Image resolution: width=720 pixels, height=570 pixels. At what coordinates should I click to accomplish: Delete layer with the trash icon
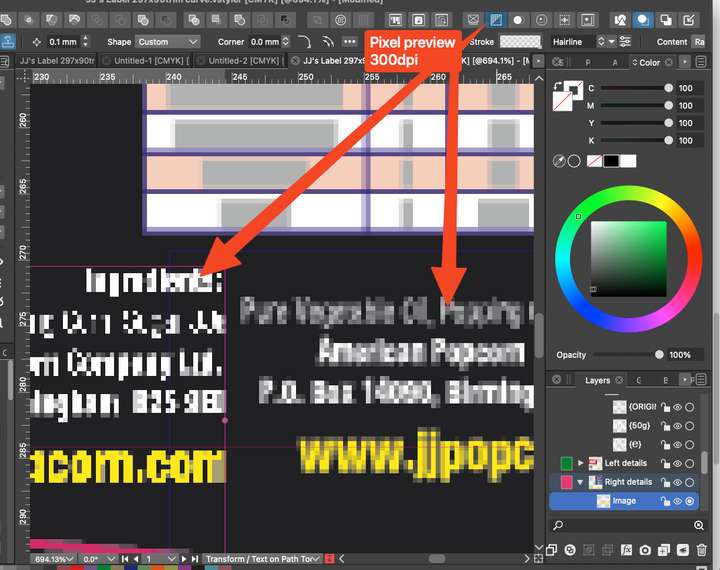(701, 550)
